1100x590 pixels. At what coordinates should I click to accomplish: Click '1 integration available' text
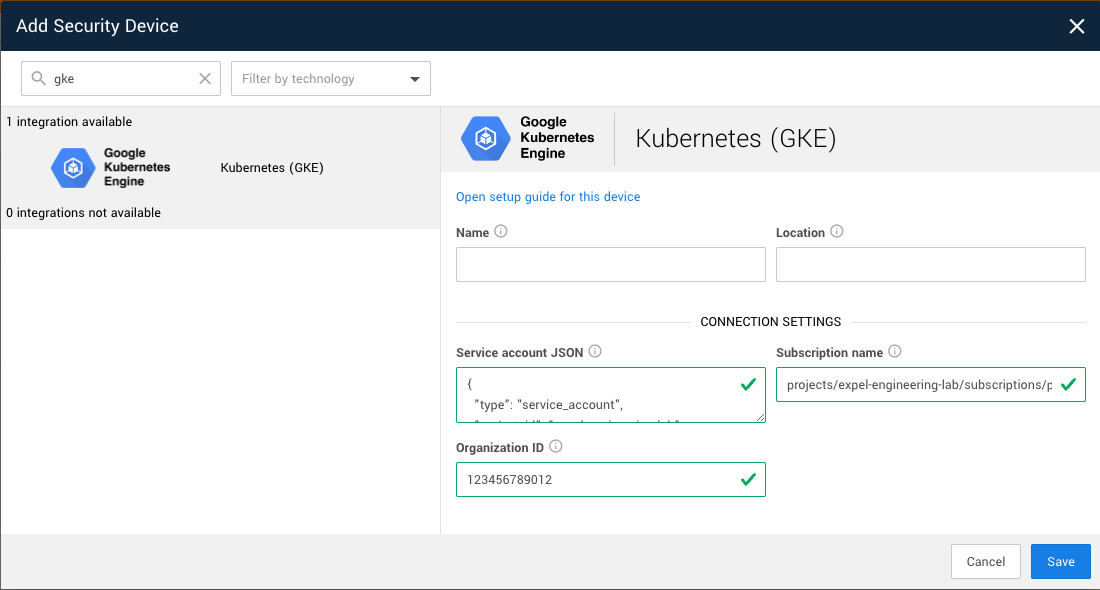(69, 122)
